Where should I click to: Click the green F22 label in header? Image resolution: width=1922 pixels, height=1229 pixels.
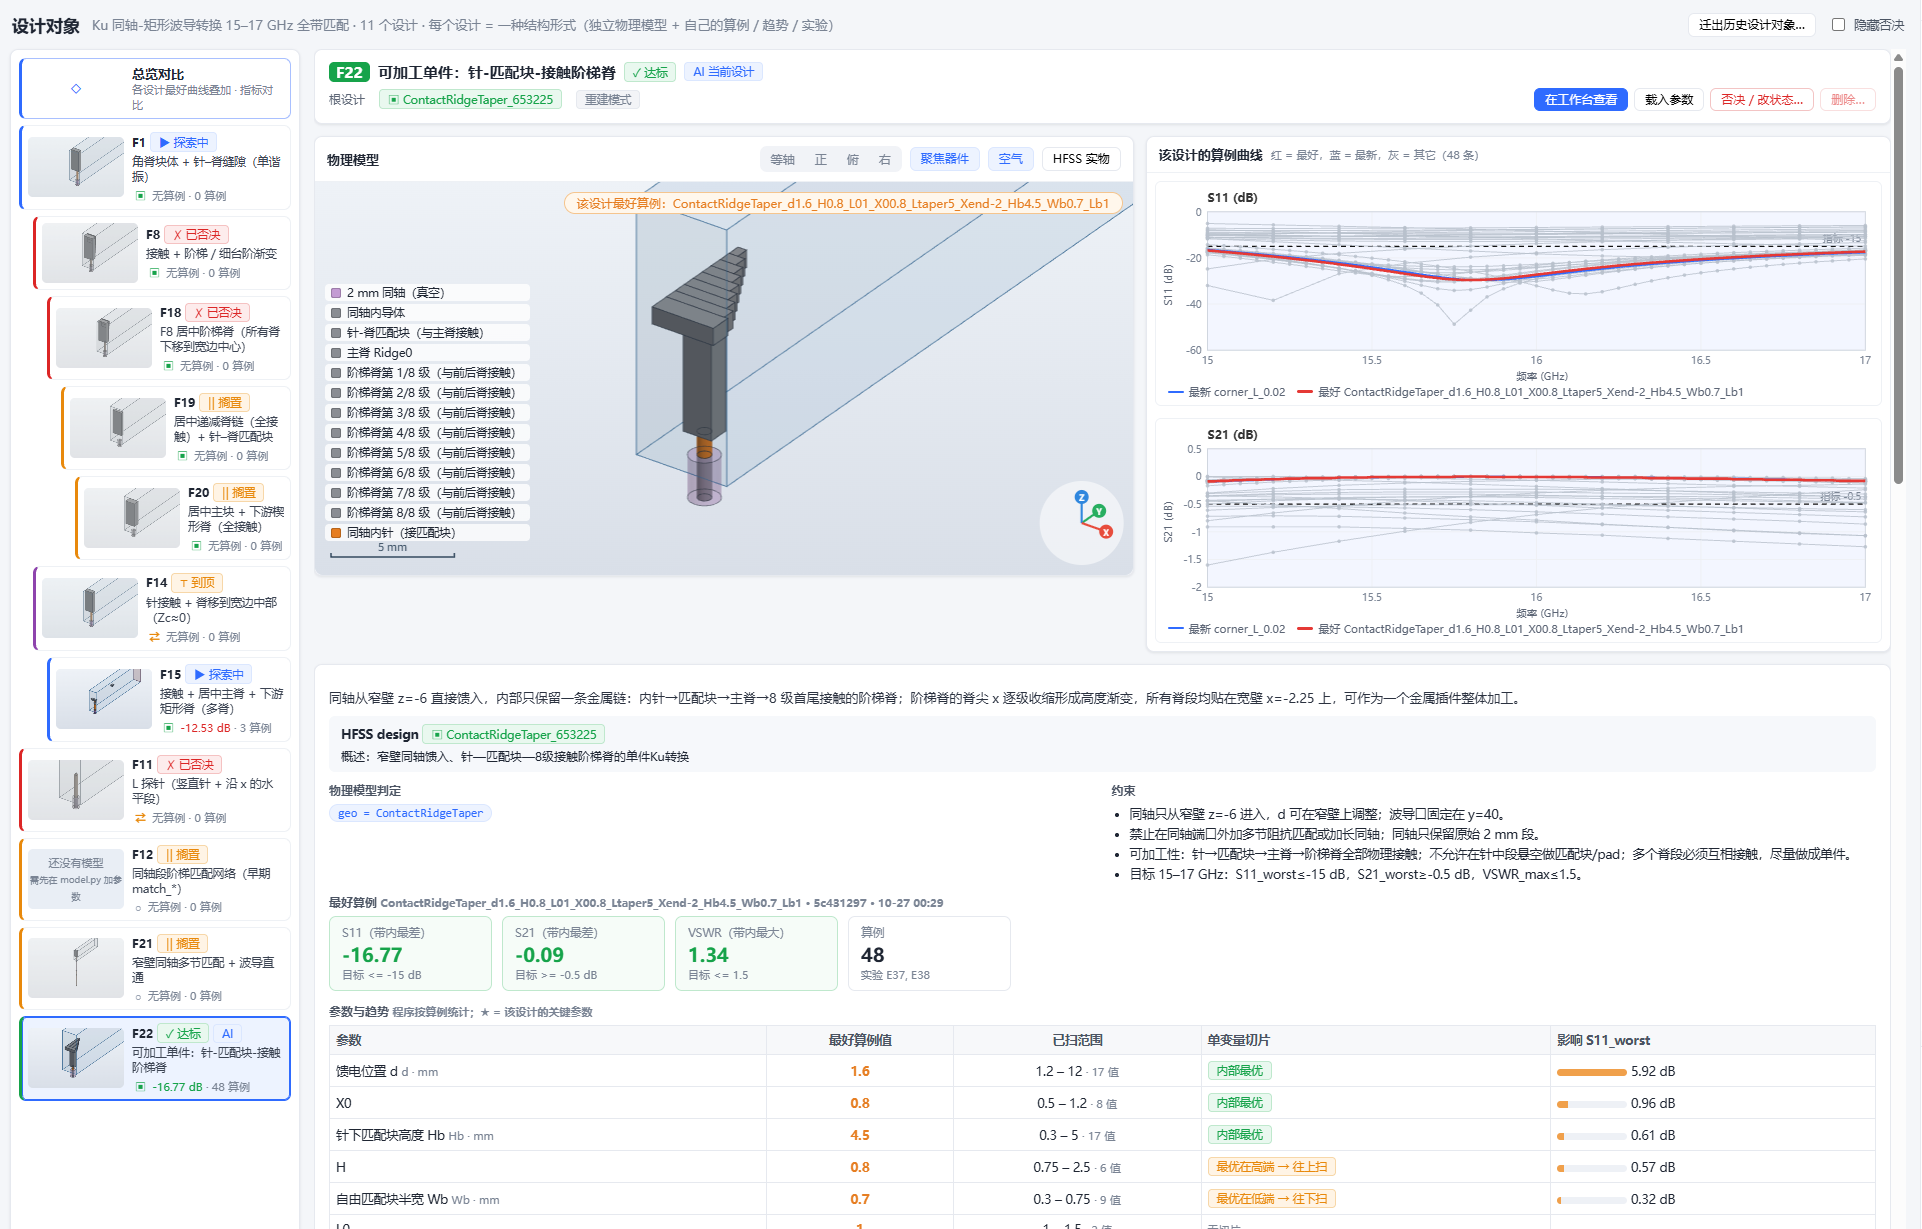coord(349,72)
